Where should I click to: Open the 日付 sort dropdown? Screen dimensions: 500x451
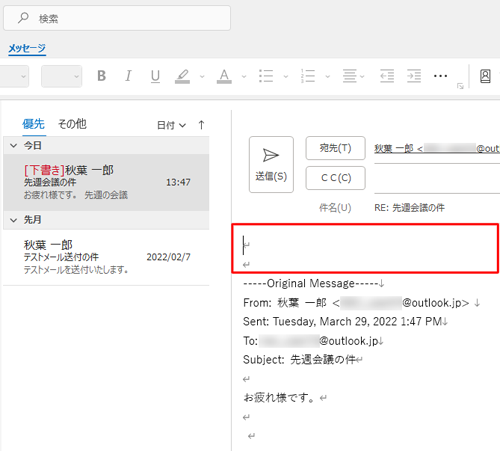tap(171, 125)
